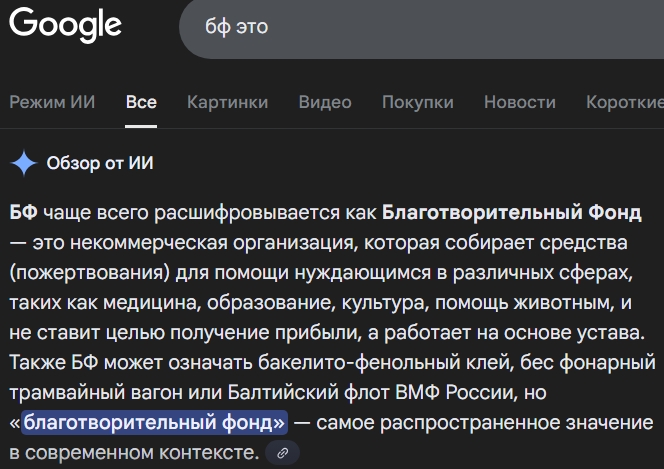Viewport: 664px width, 469px height.
Task: Open the "Картинки" tab
Action: tap(227, 102)
